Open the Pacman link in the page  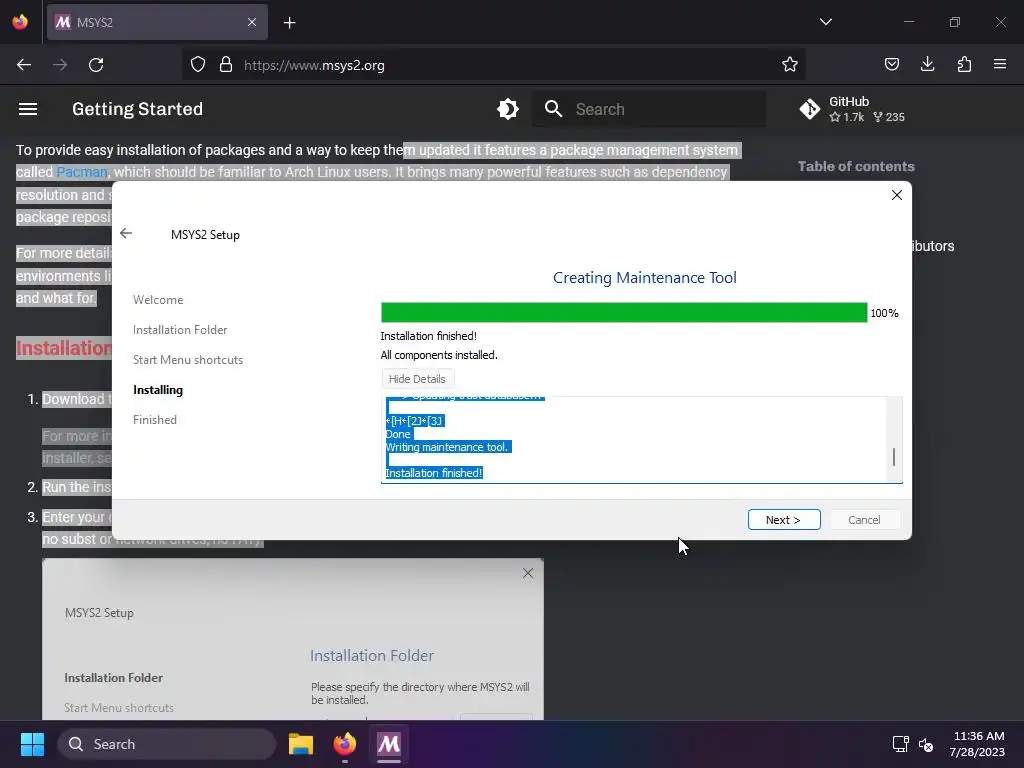click(x=82, y=172)
